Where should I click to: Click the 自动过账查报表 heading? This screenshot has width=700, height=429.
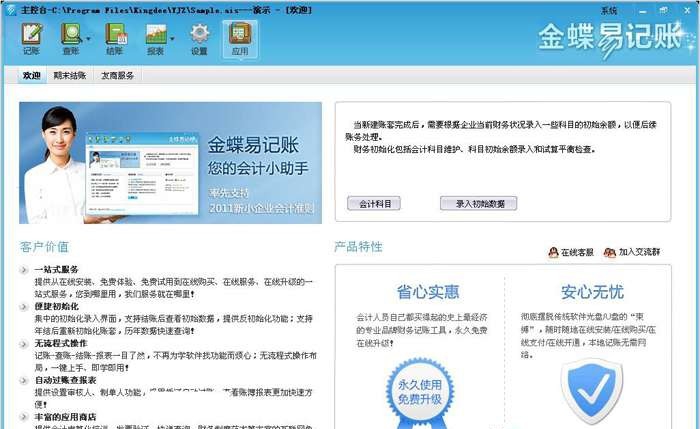pyautogui.click(x=66, y=380)
